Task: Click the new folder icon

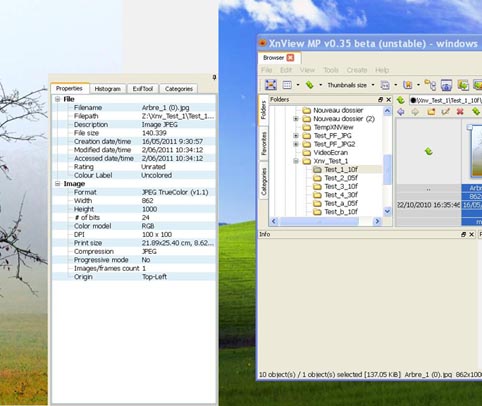Action: point(431,111)
